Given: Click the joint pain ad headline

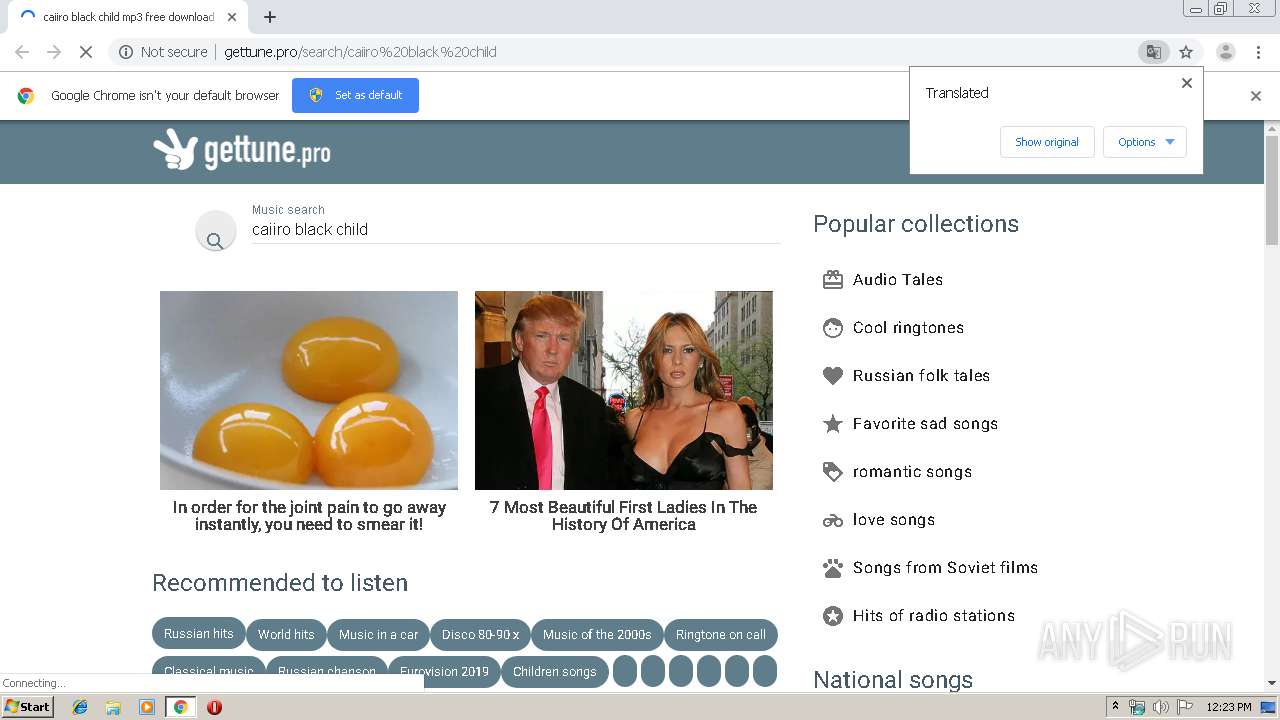Looking at the screenshot, I should (309, 516).
